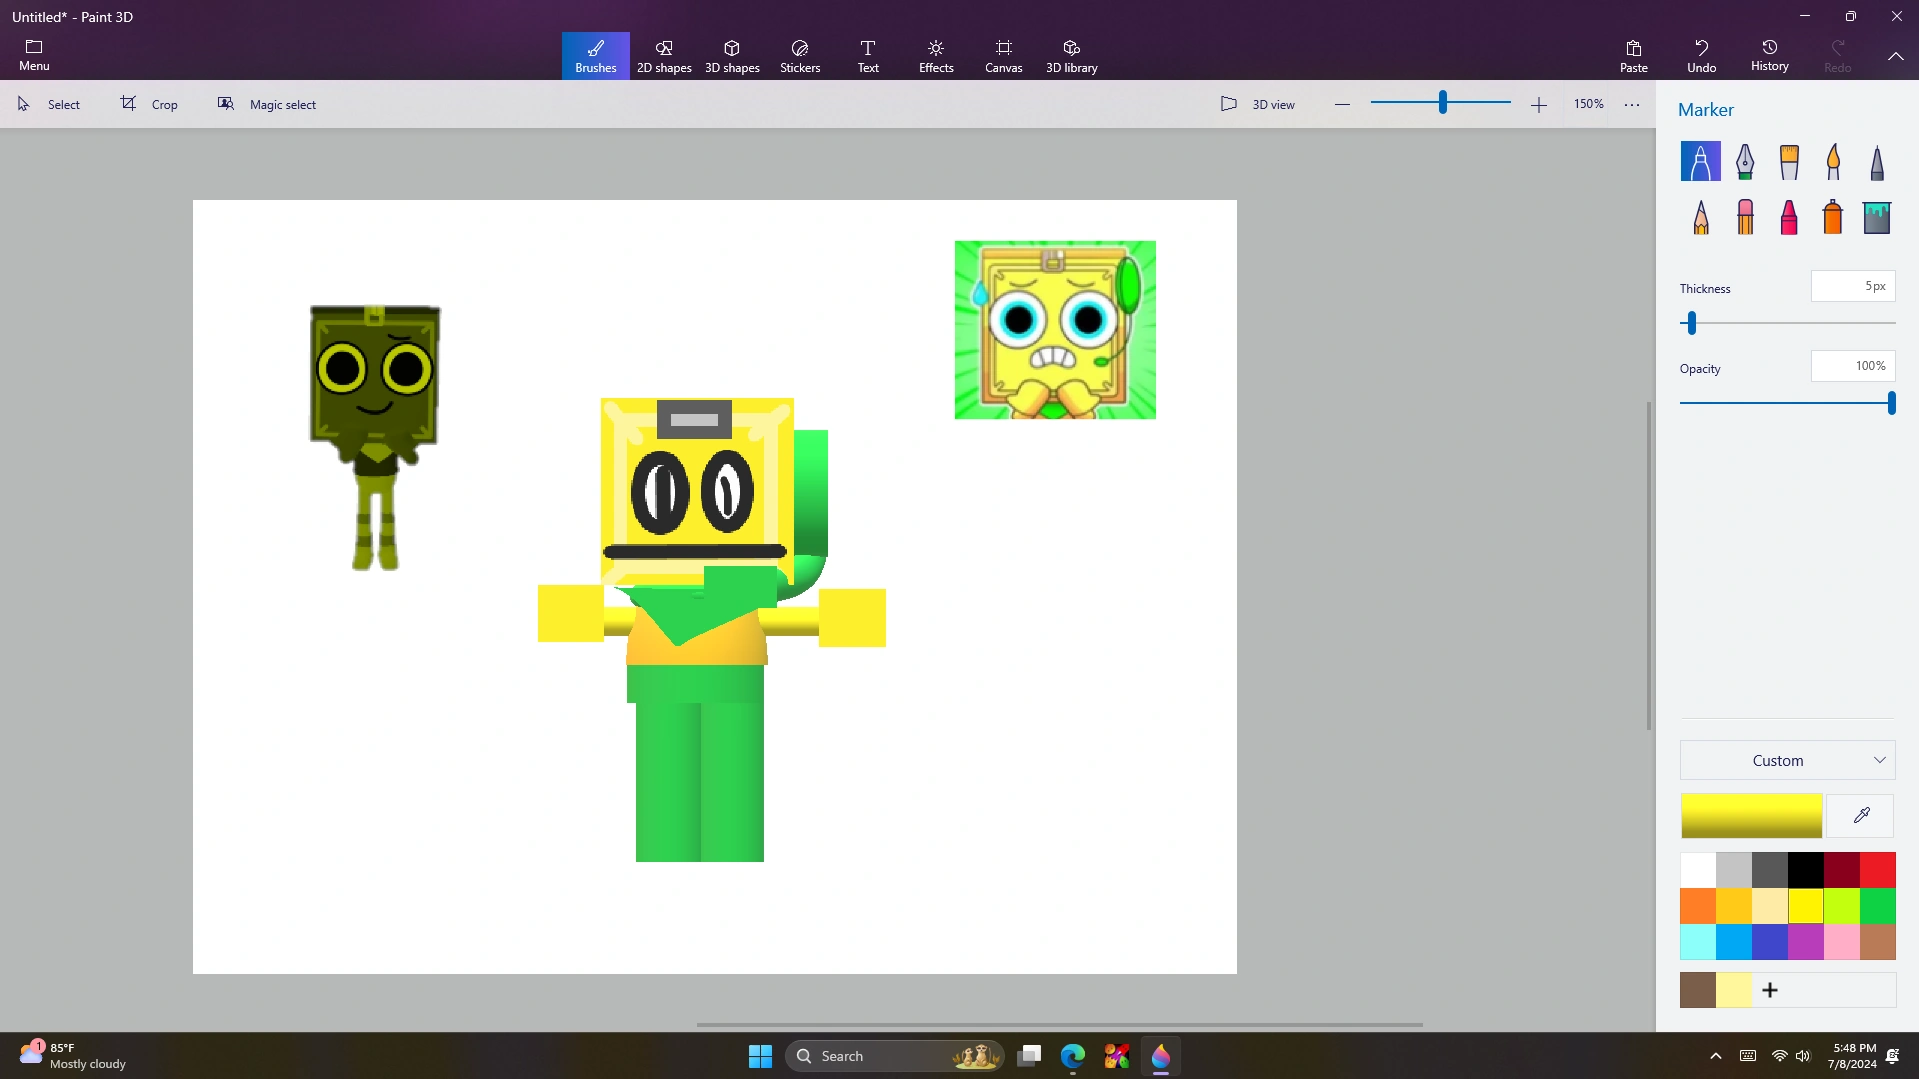Select the Spray can tool
Viewport: 1919px width, 1079px height.
point(1833,217)
